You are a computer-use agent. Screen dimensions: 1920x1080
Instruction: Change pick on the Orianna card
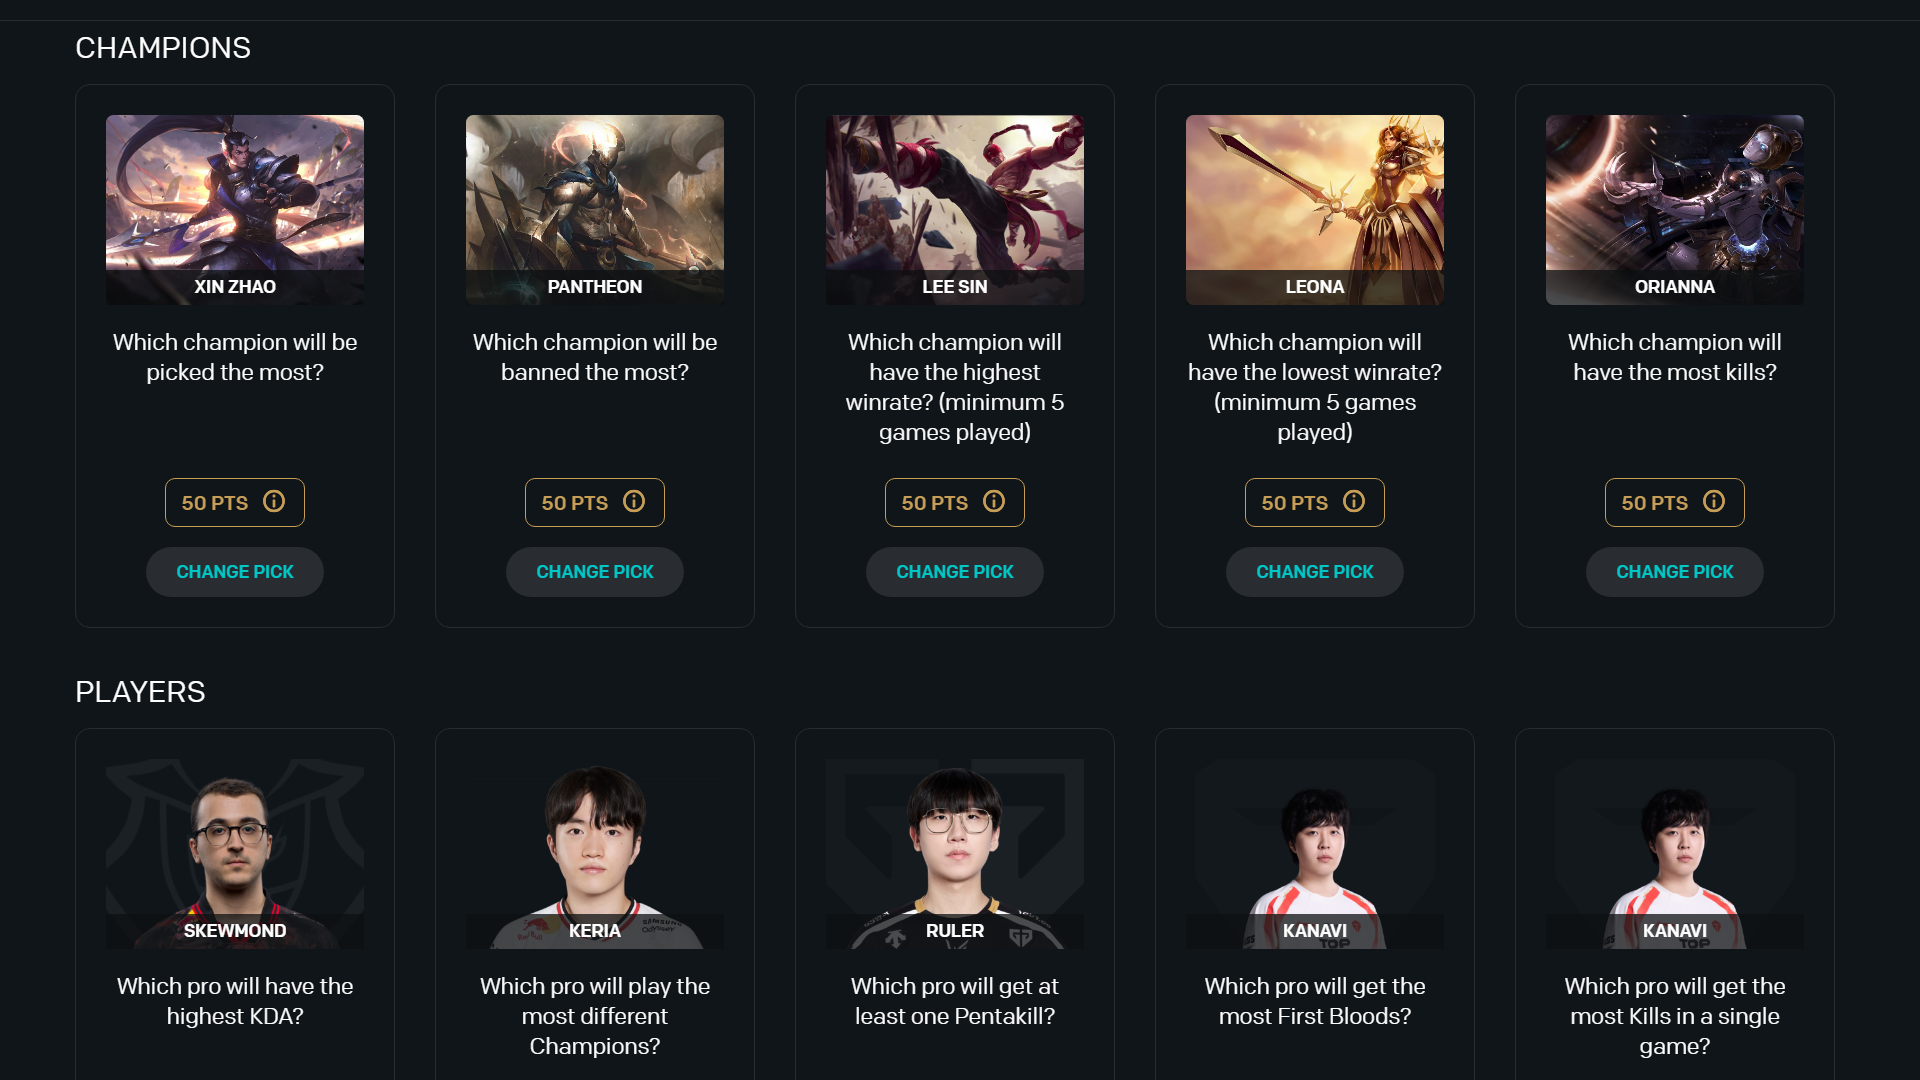click(x=1675, y=572)
